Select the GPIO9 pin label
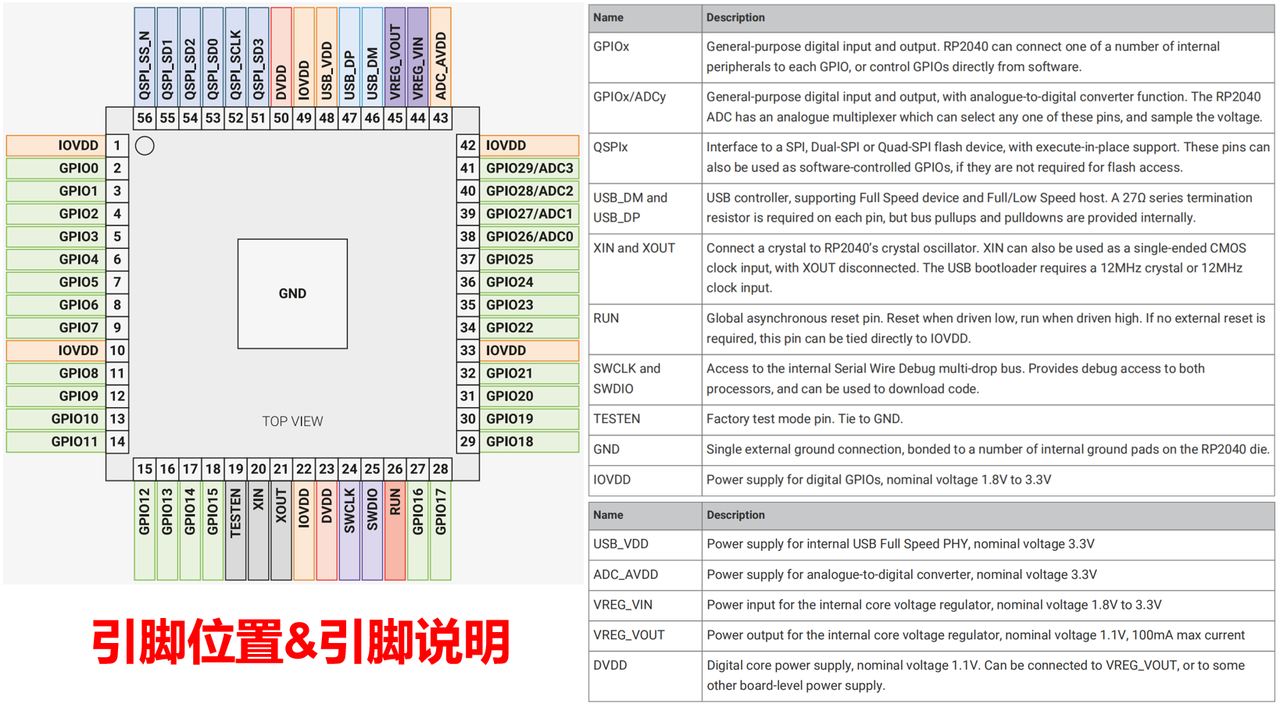This screenshot has width=1280, height=707. 56,396
